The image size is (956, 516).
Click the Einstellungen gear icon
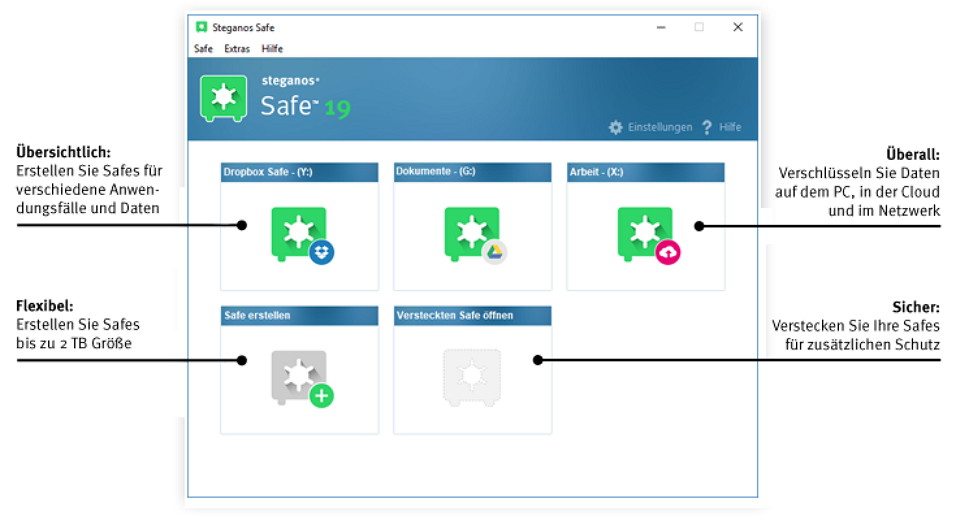[616, 127]
